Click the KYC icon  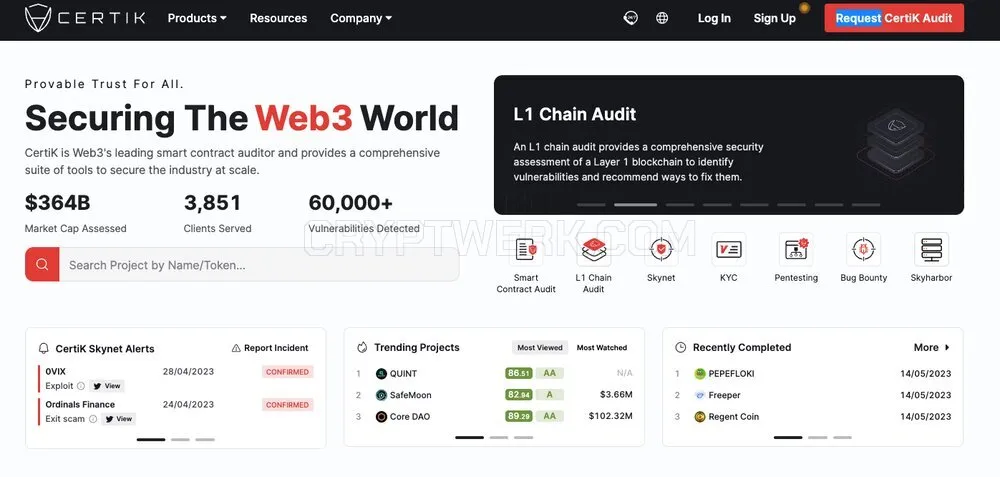(x=728, y=249)
